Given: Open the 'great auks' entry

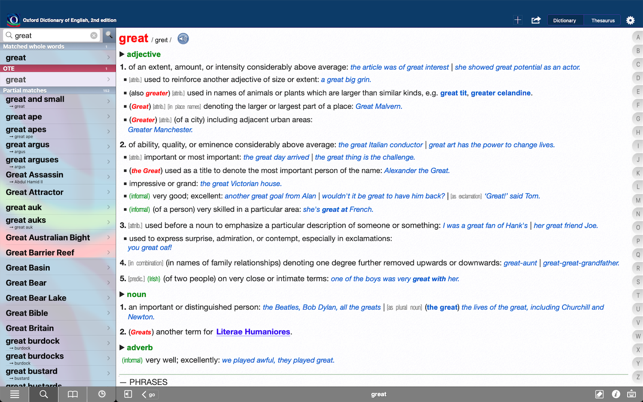Looking at the screenshot, I should click(58, 222).
